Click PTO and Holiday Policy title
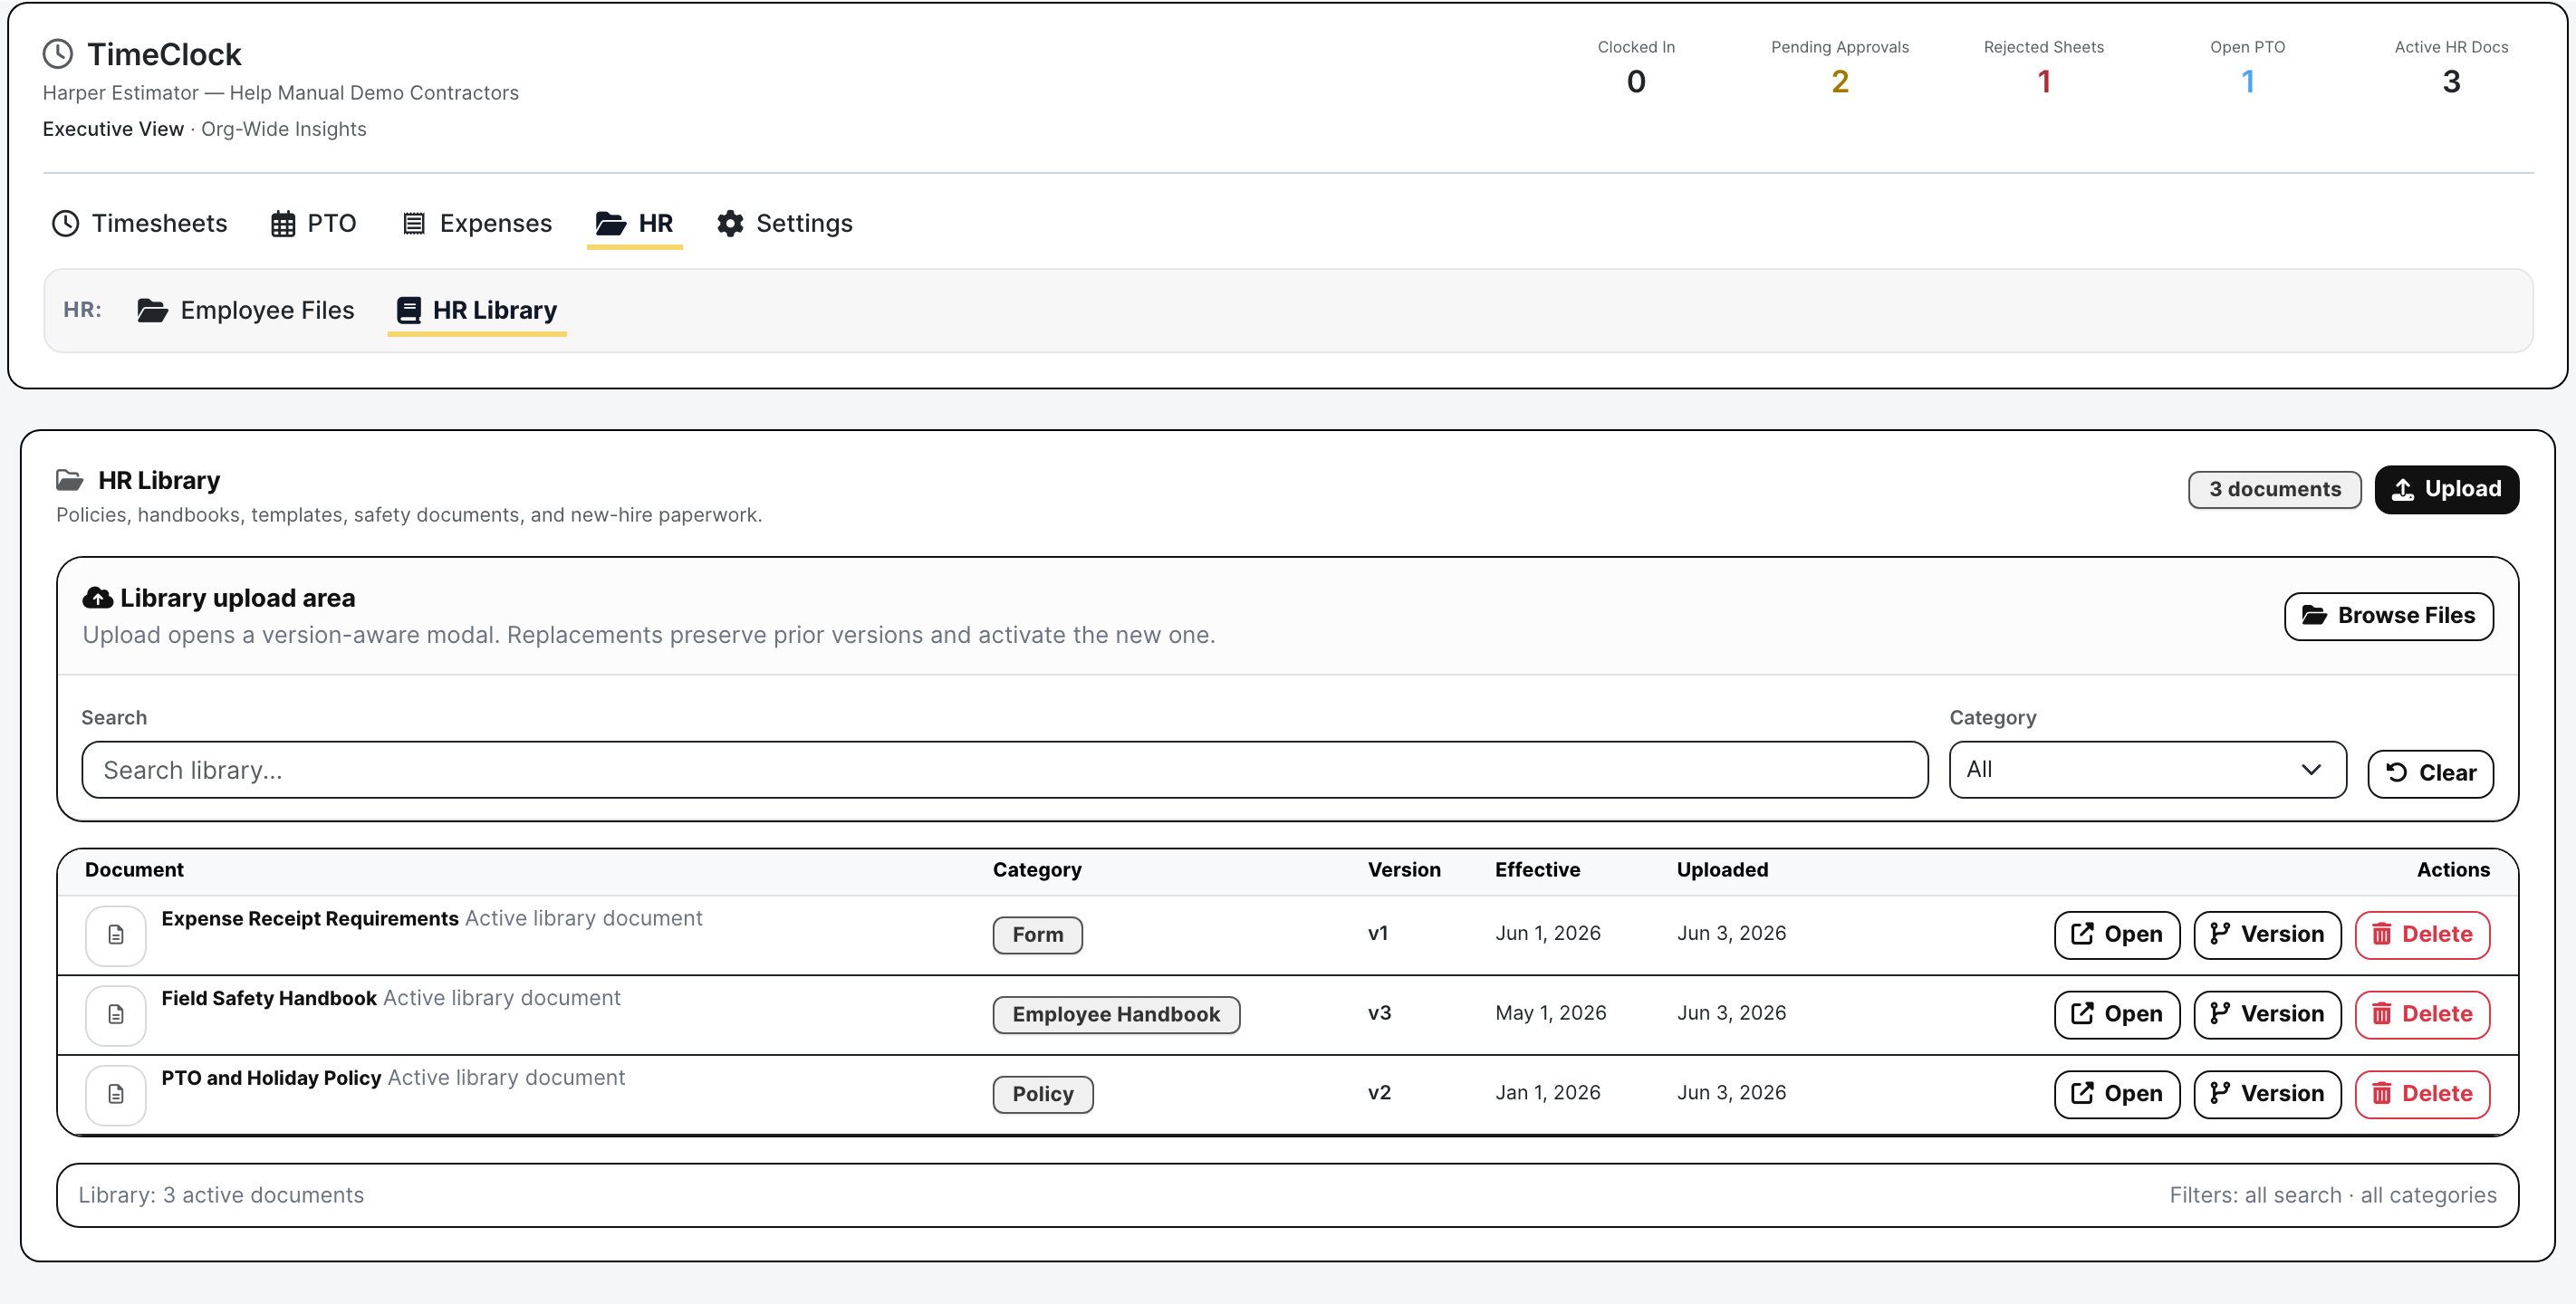The image size is (2576, 1304). (271, 1079)
